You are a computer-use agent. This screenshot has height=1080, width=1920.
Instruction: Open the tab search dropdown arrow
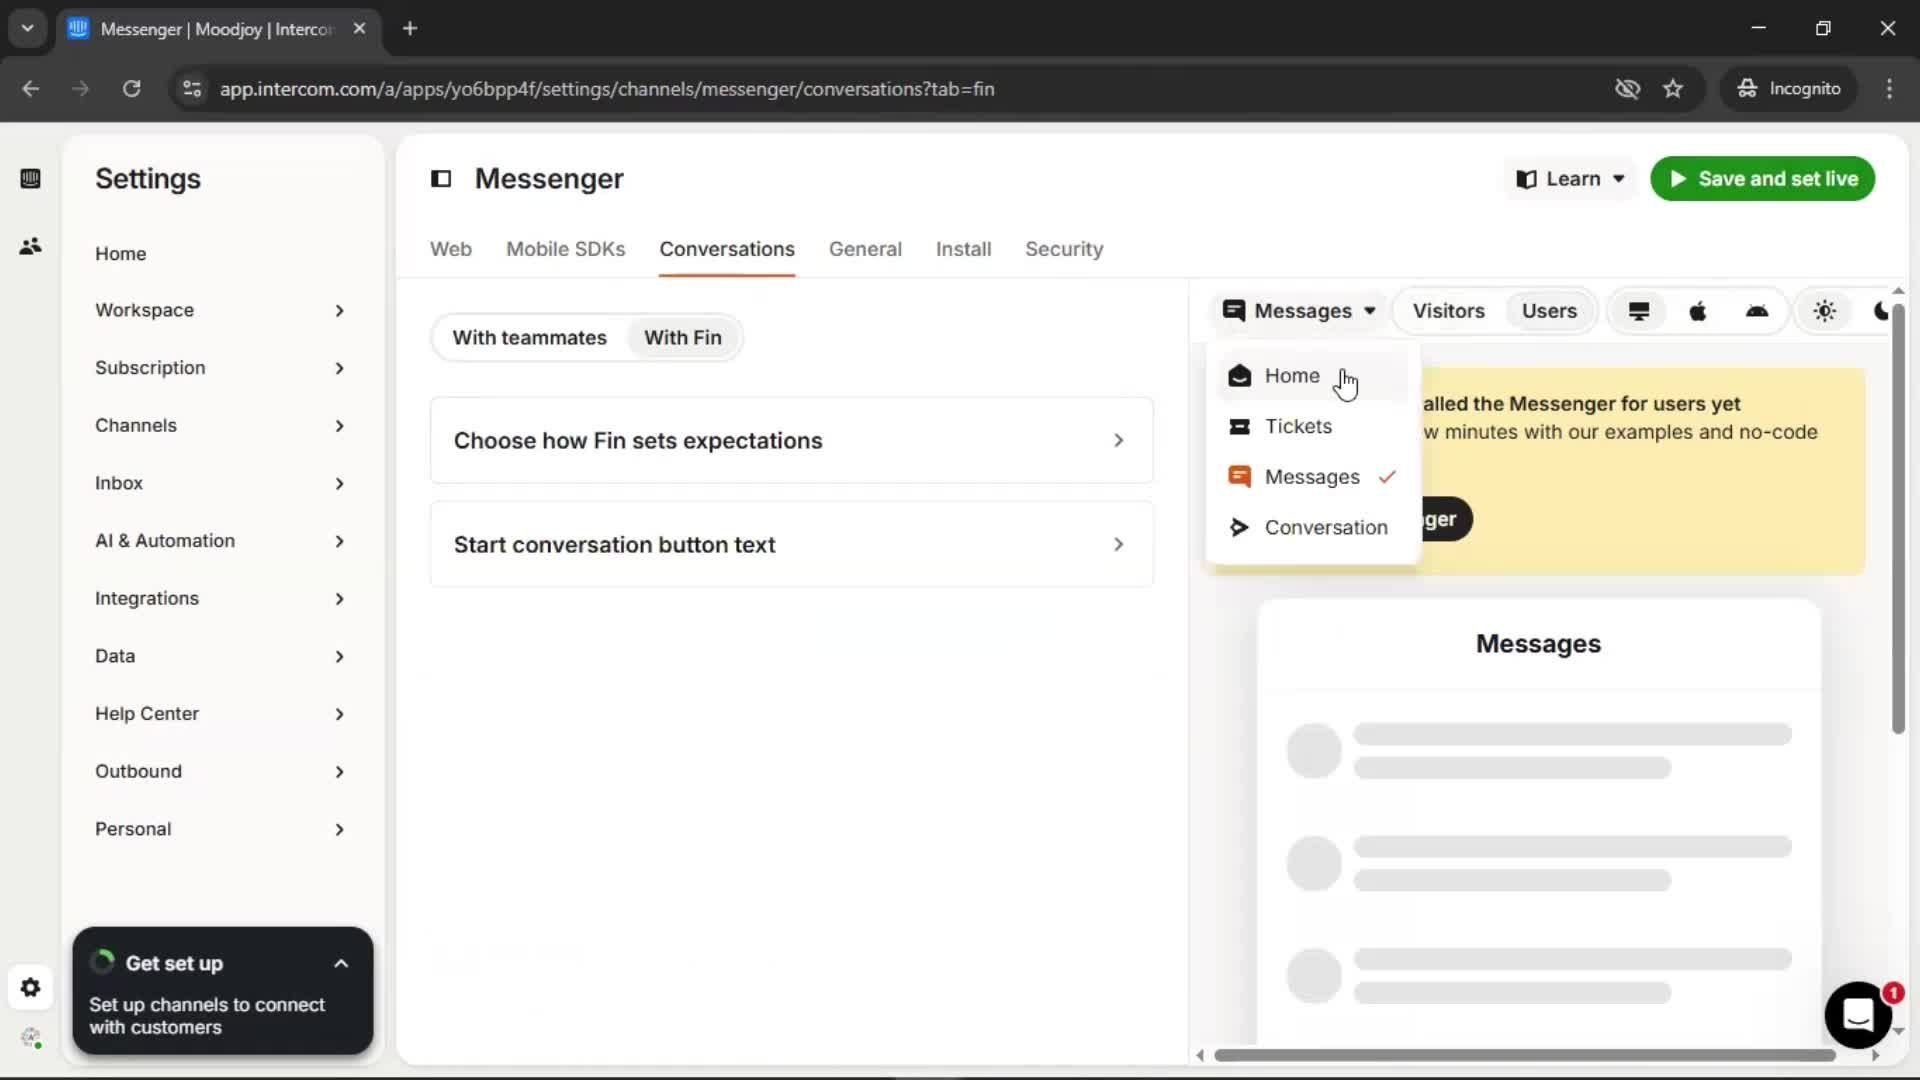pos(27,29)
